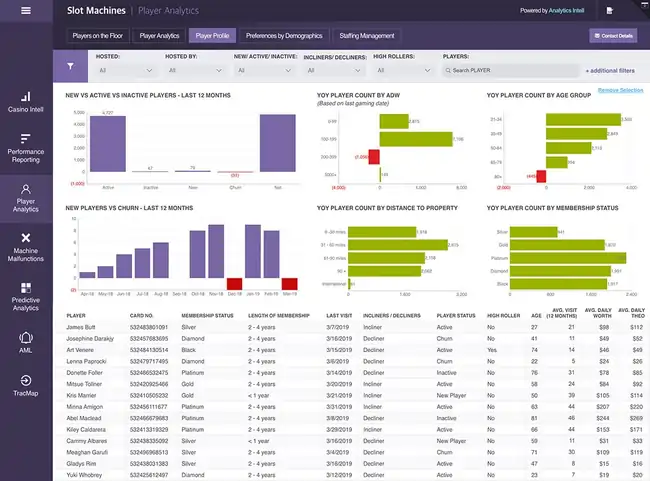The height and width of the screenshot is (481, 650).
Task: Switch to Players on the Floor tab
Action: (98, 35)
